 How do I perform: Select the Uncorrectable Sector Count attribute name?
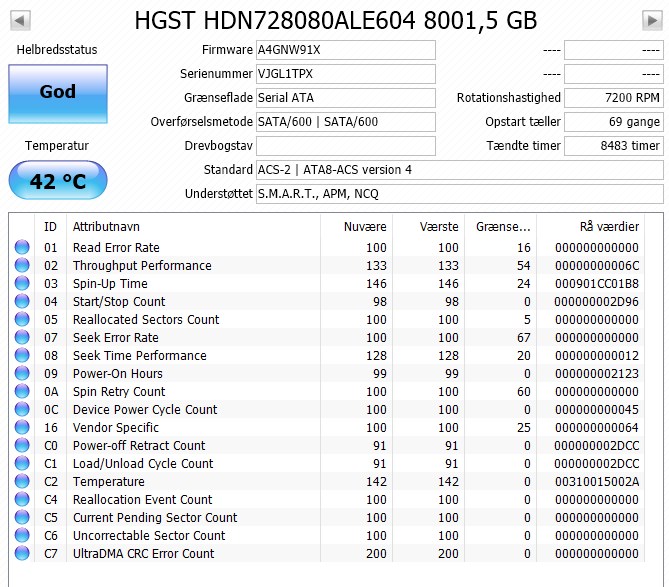click(x=149, y=535)
